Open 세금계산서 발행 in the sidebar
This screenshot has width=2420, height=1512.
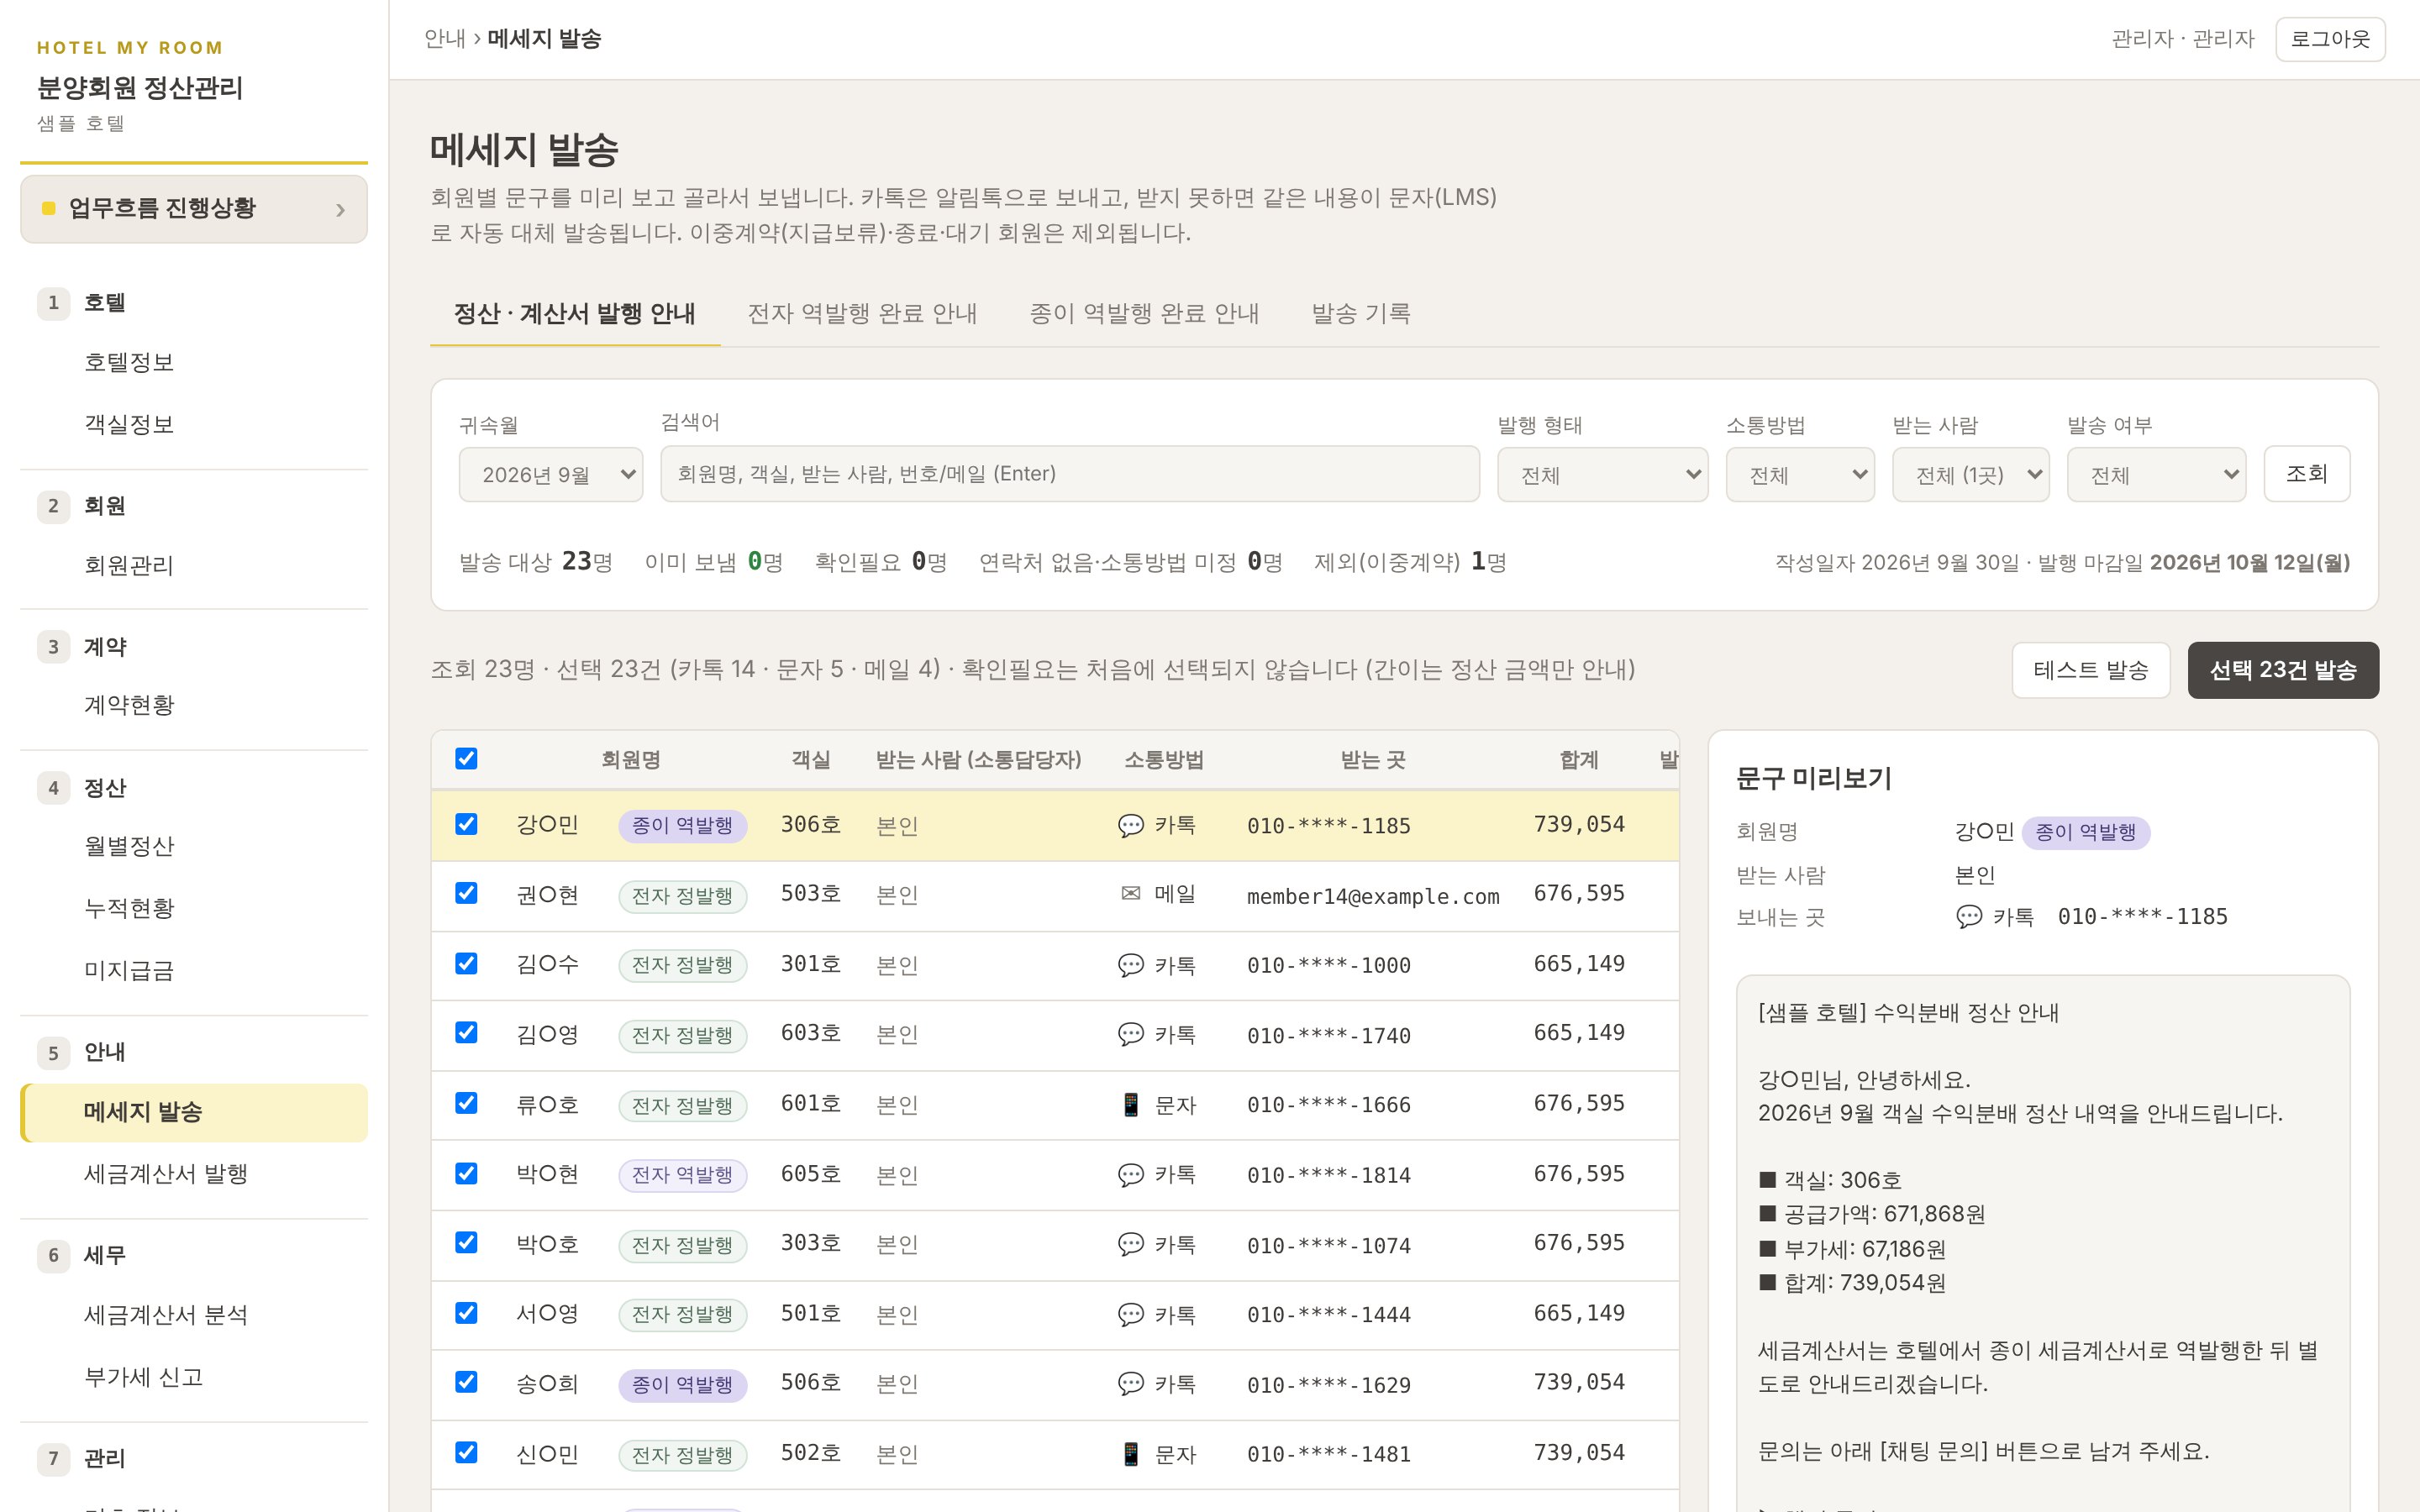coord(194,1173)
